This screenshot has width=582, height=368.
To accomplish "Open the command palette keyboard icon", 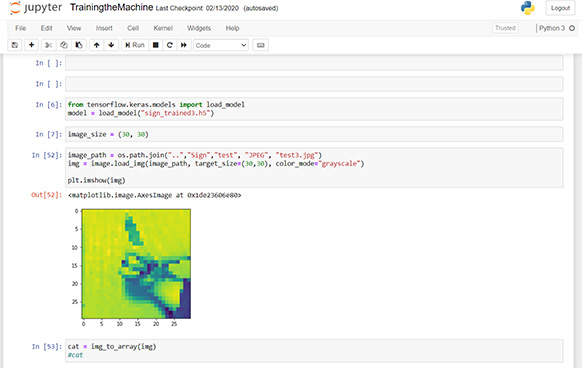I will click(x=261, y=45).
